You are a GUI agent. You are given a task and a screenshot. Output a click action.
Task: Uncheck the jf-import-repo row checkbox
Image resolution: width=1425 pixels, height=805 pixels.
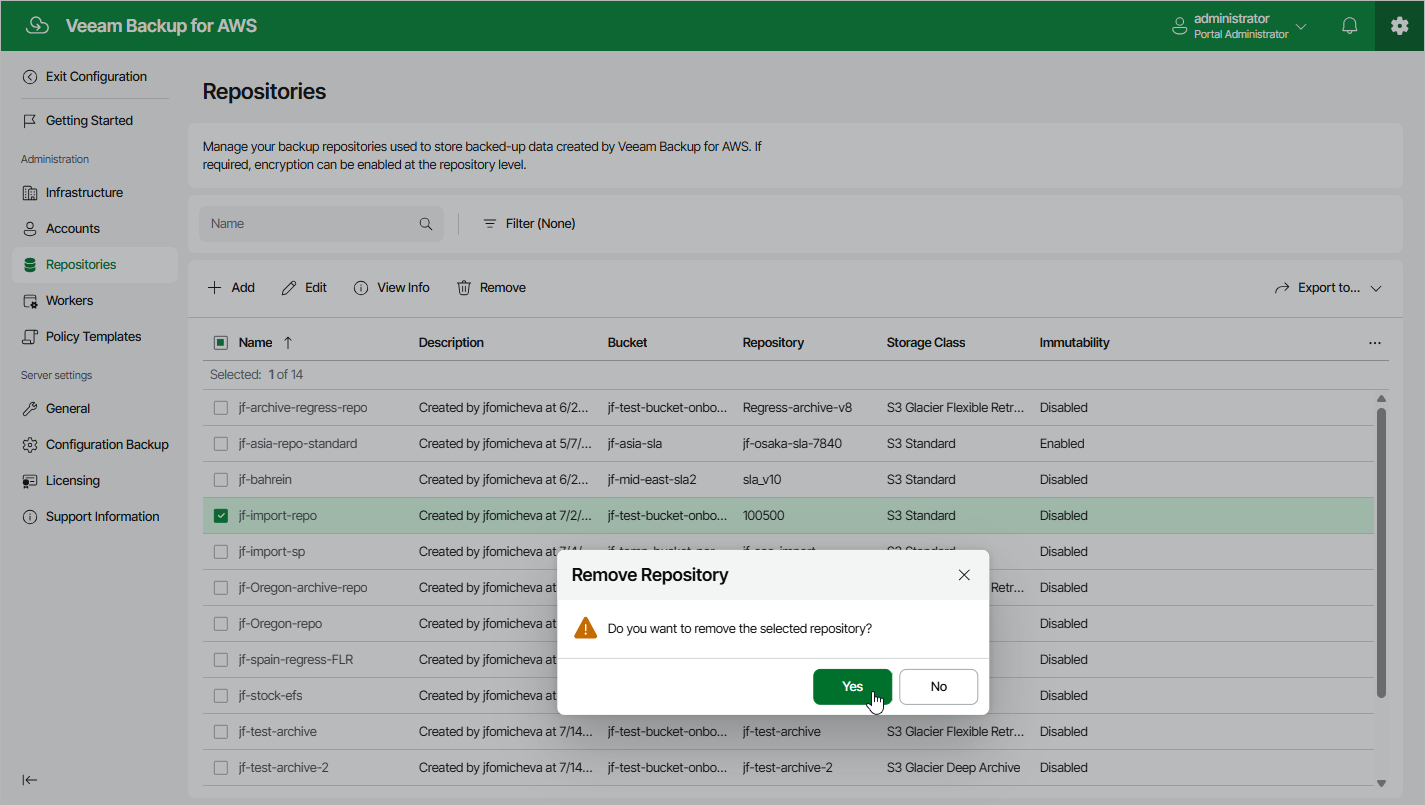pos(221,516)
